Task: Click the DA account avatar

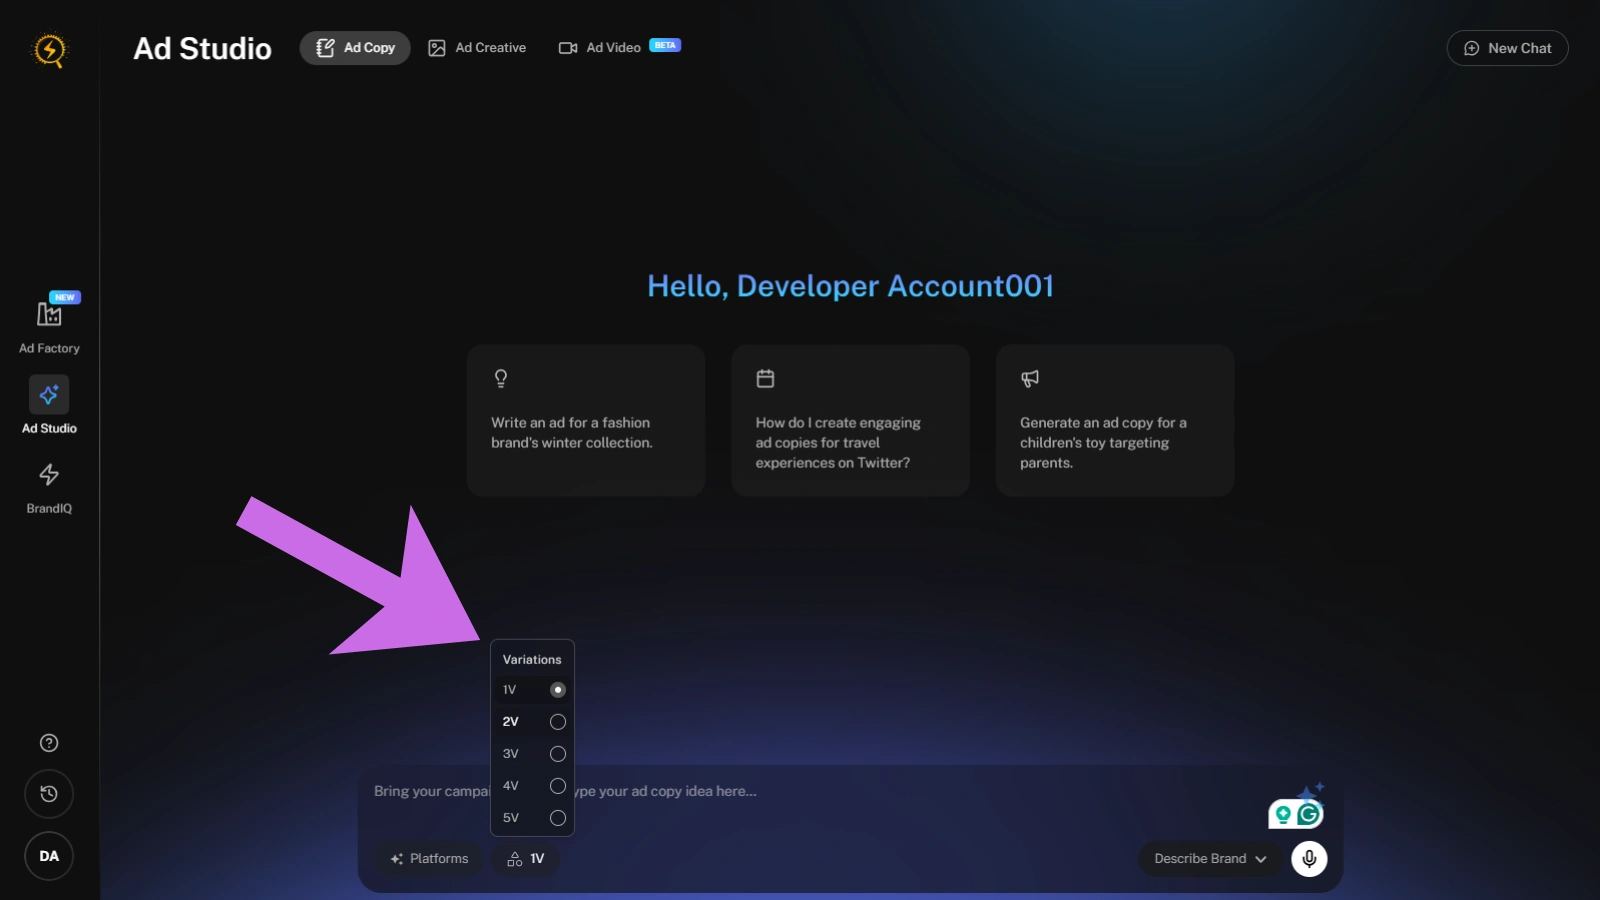Action: pyautogui.click(x=49, y=856)
